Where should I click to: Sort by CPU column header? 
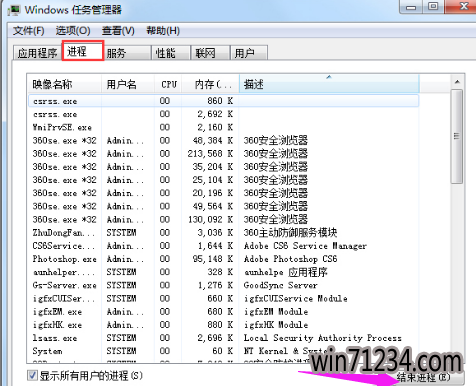pos(168,84)
